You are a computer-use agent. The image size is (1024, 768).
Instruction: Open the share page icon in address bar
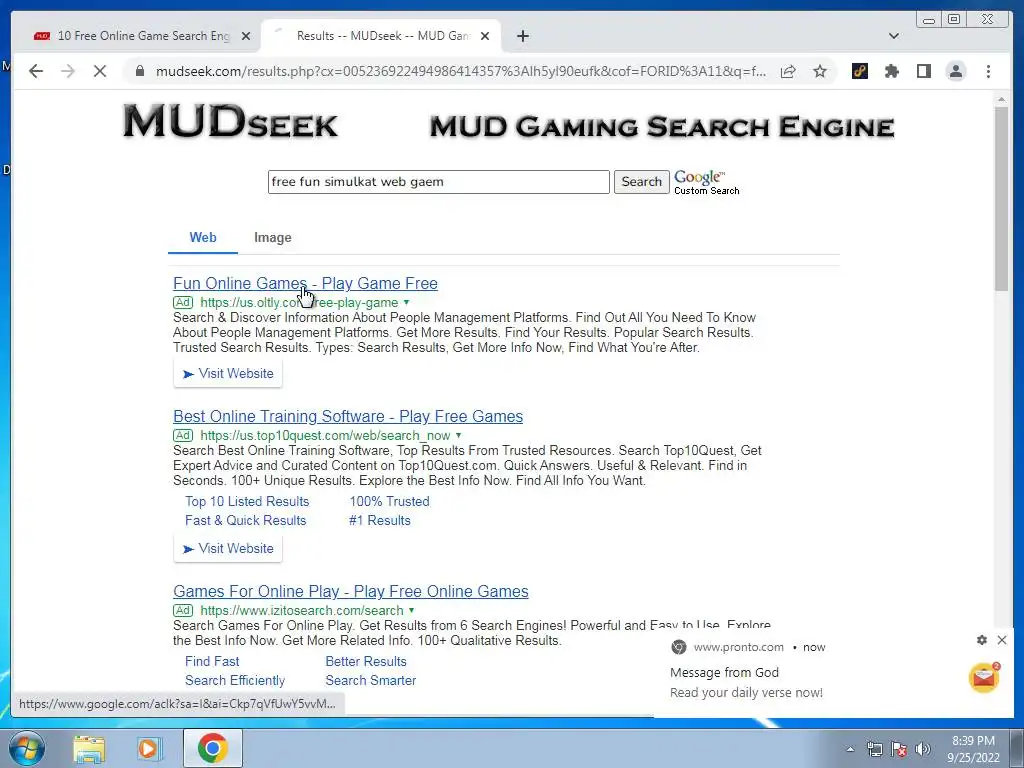[788, 71]
